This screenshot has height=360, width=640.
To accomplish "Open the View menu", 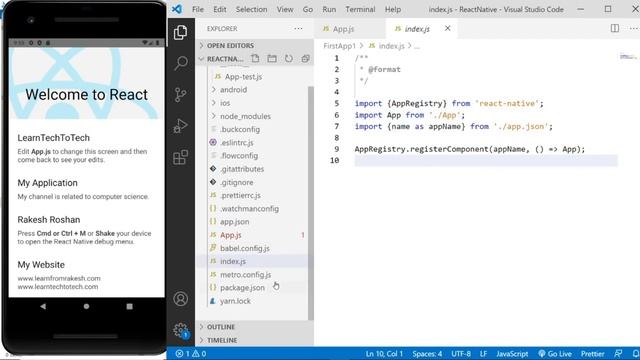I will (x=285, y=9).
